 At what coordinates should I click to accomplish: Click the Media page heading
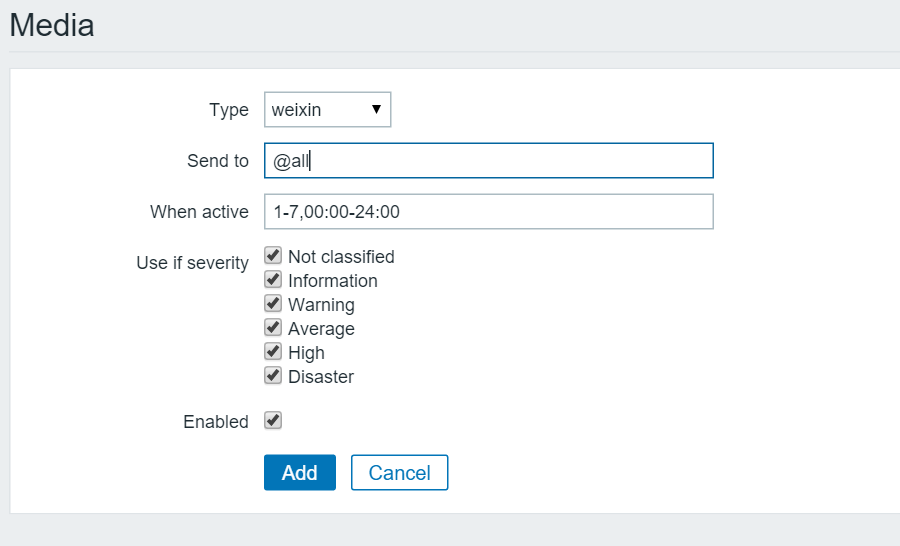click(52, 25)
